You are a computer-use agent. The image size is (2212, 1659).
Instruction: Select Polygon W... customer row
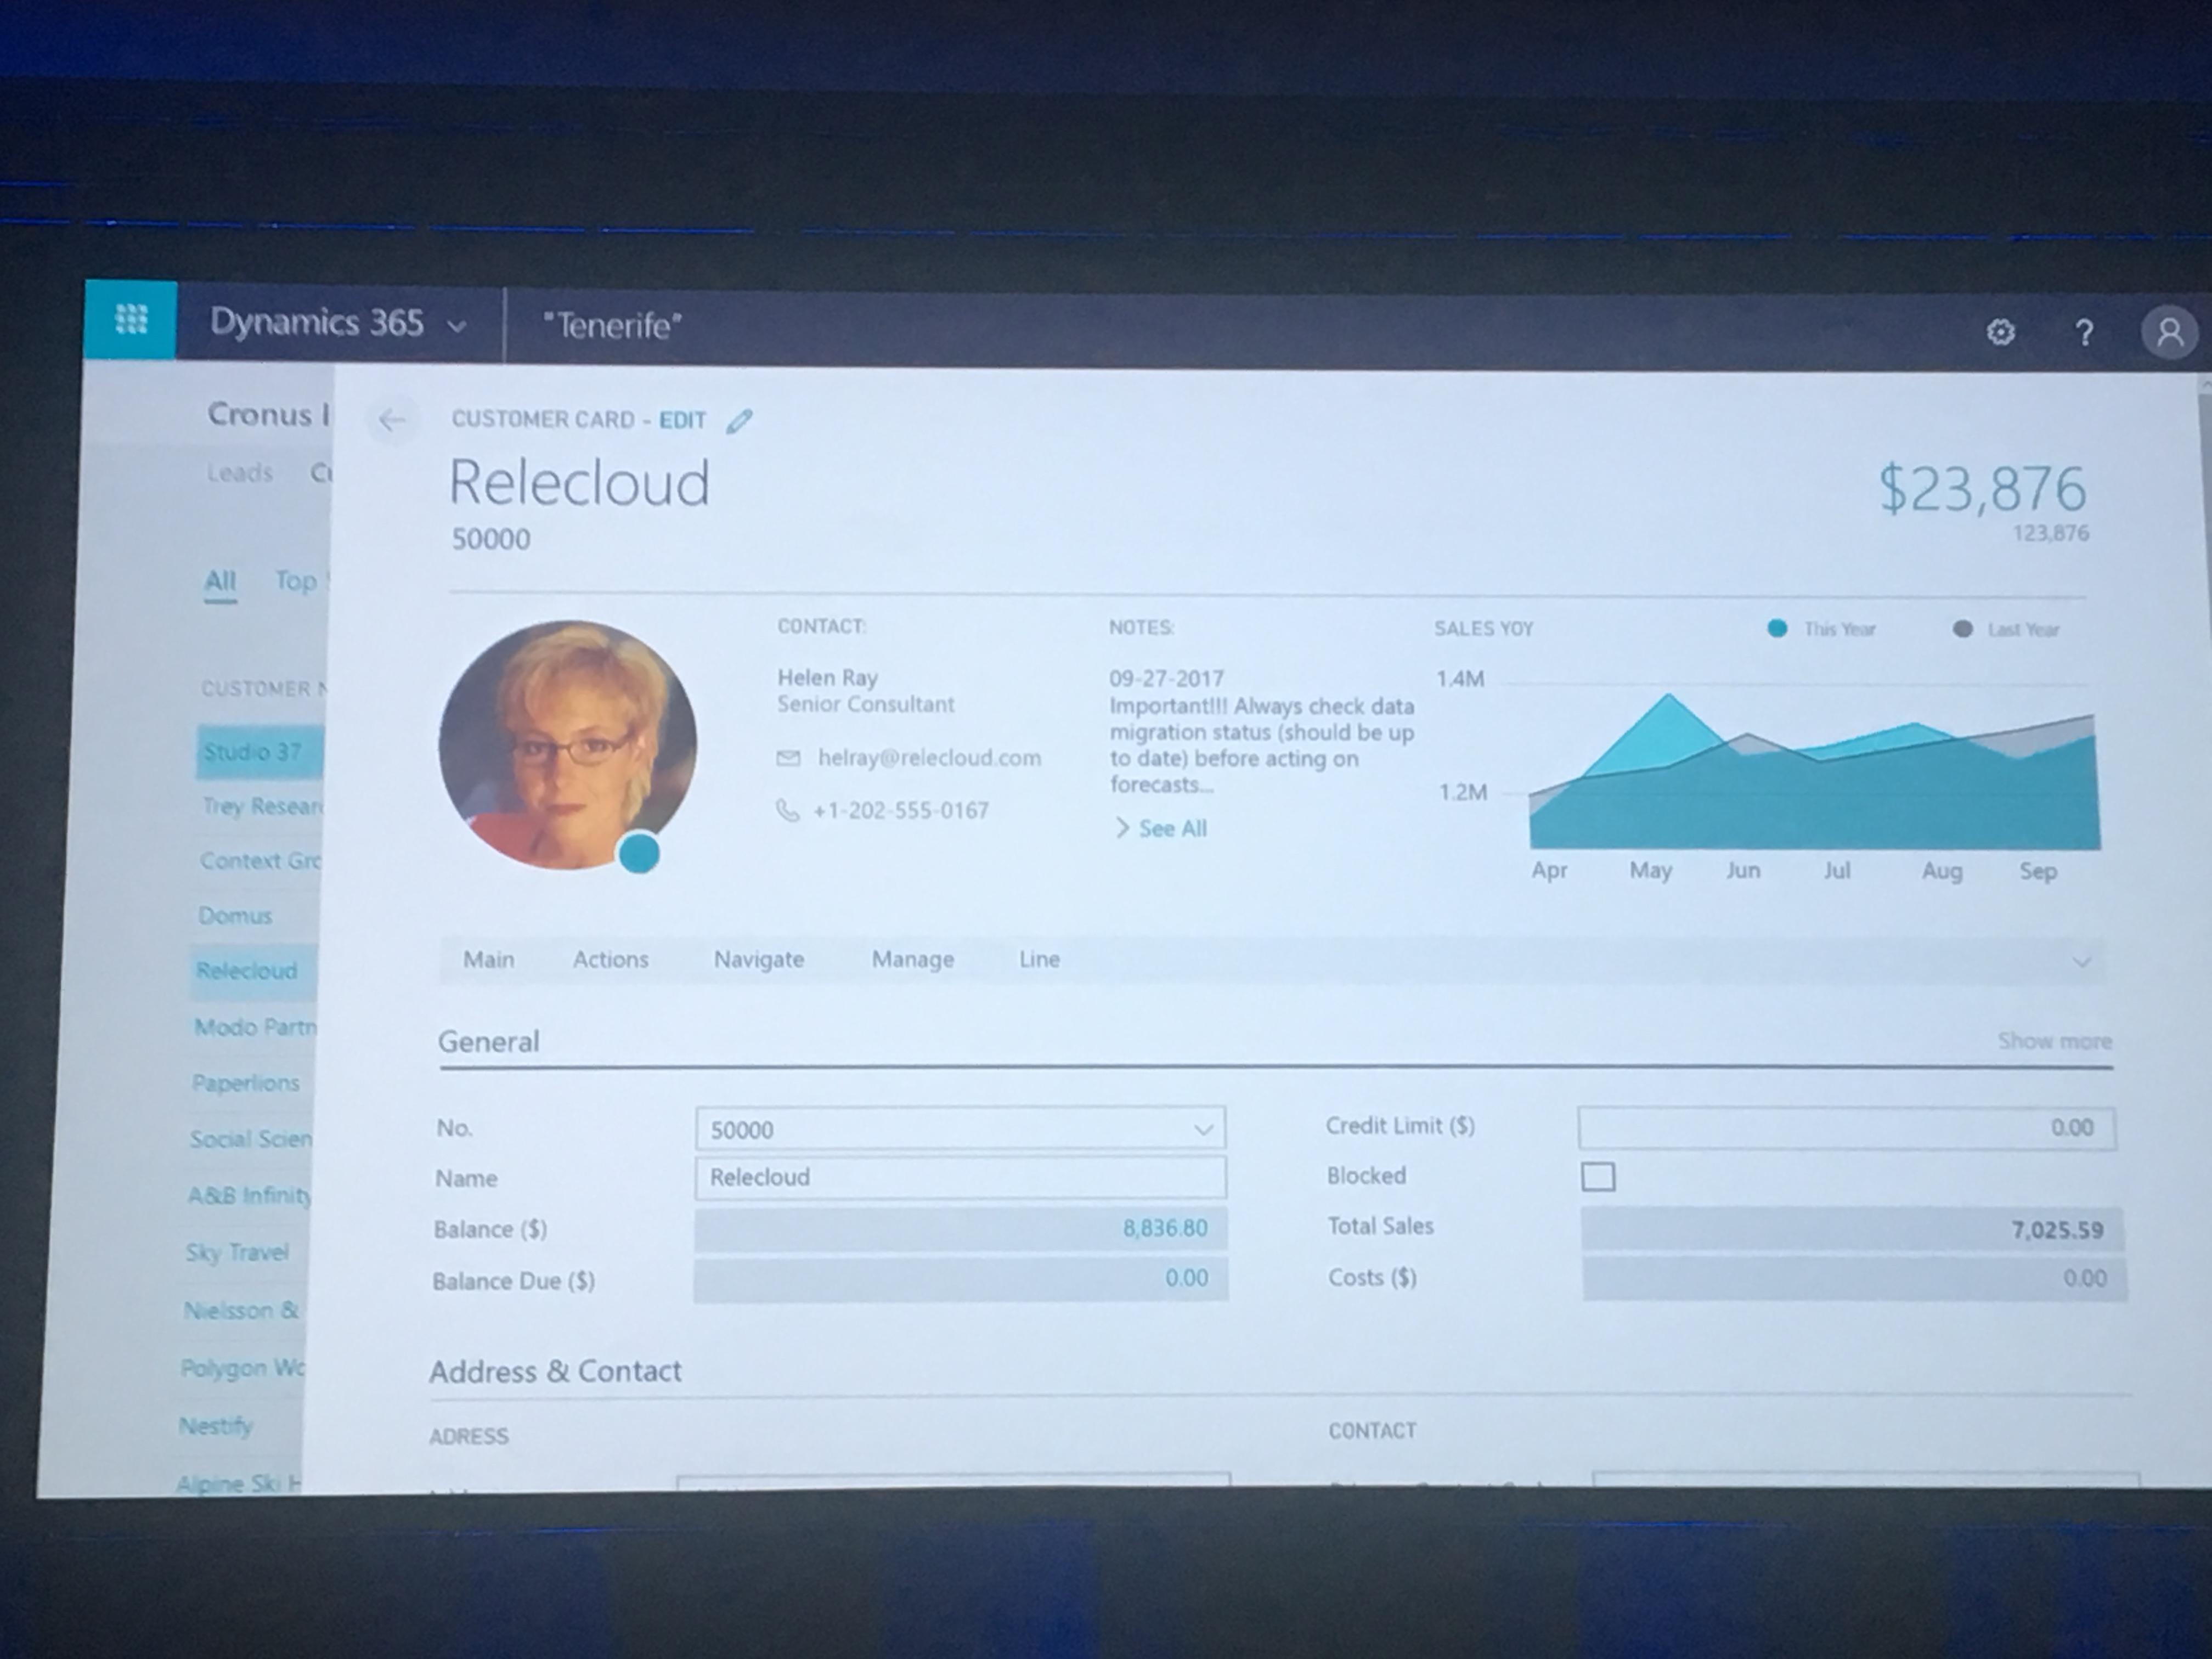point(242,1368)
